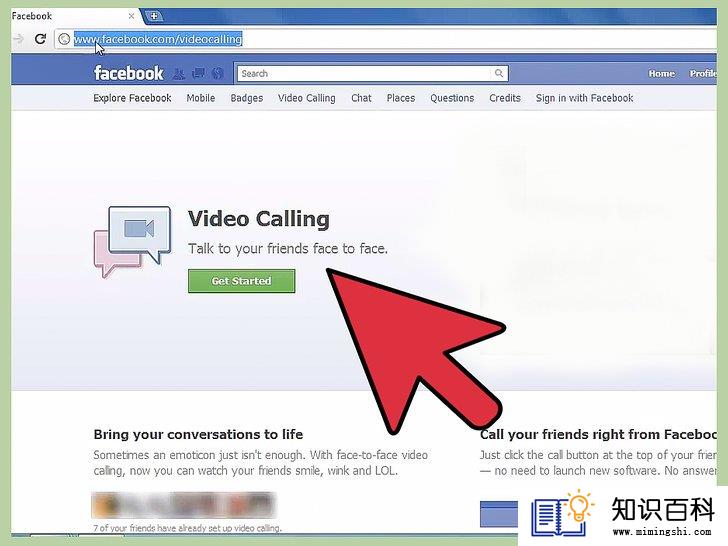The width and height of the screenshot is (728, 546).
Task: Open Questions menu item
Action: point(452,98)
